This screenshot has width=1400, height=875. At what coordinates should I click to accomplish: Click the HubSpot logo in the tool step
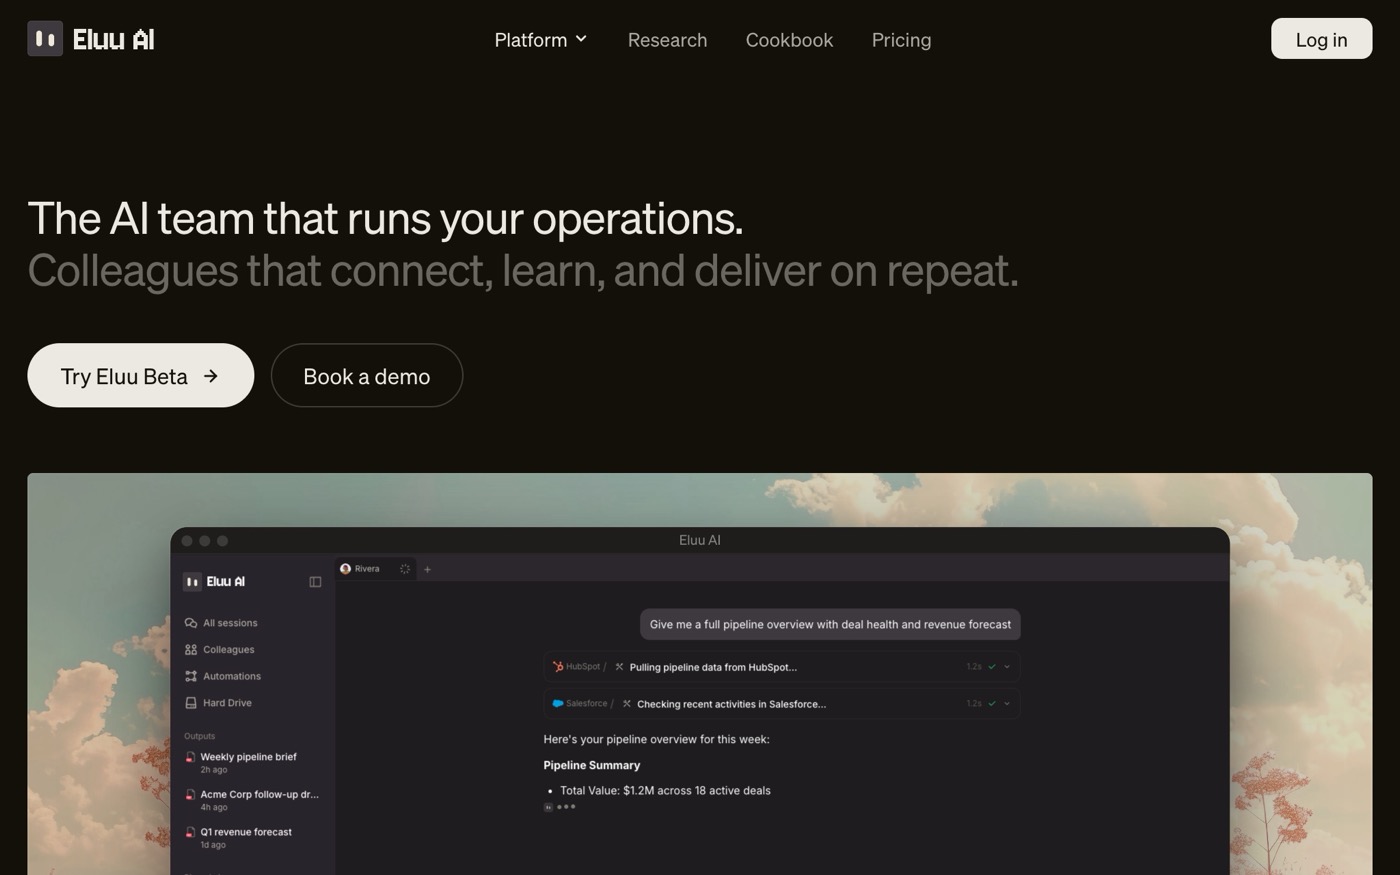[x=558, y=667]
